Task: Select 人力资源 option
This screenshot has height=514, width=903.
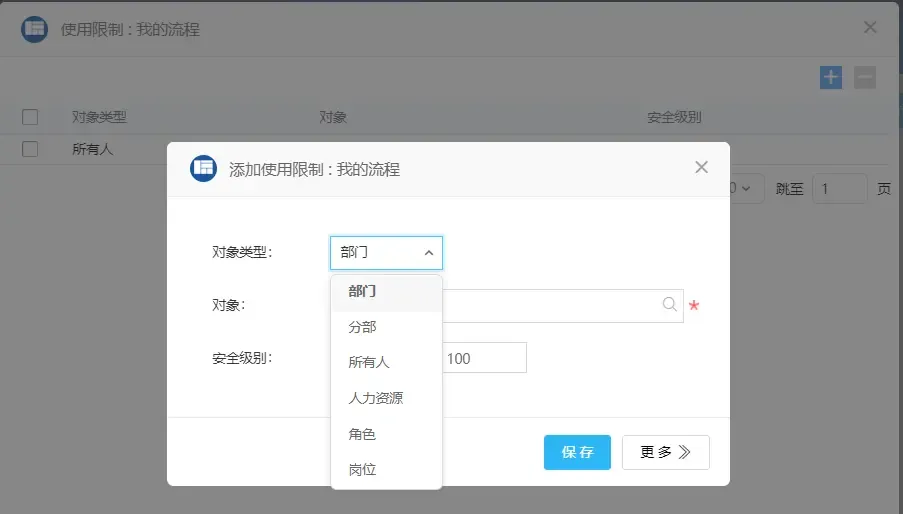Action: pos(386,398)
